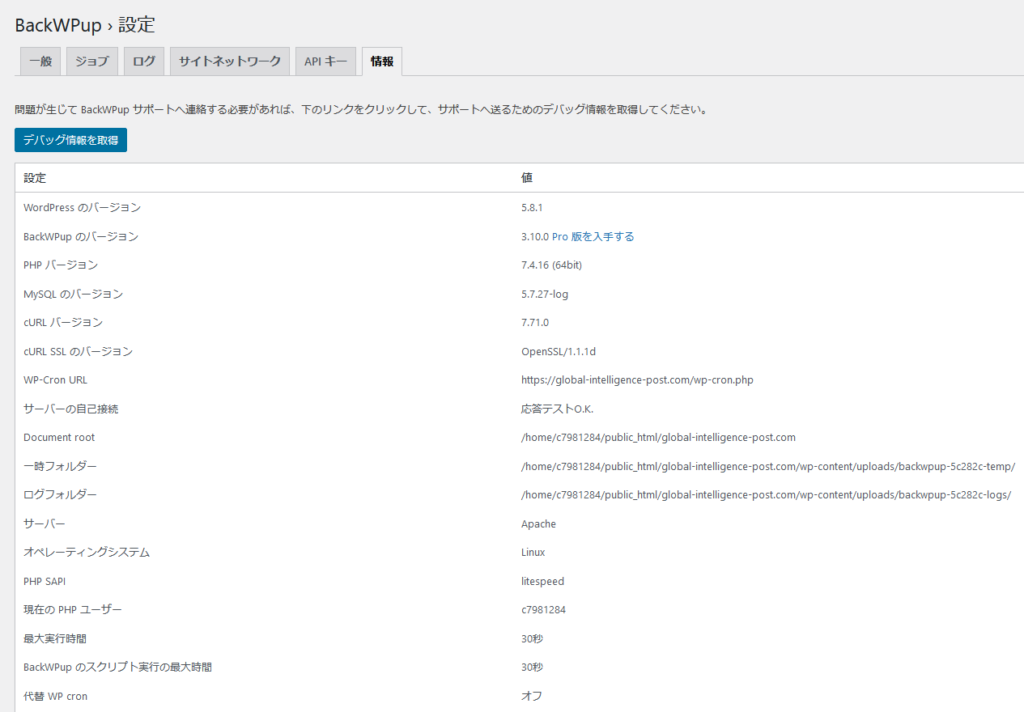Click the 値 column header
1024x712 pixels.
click(x=526, y=178)
